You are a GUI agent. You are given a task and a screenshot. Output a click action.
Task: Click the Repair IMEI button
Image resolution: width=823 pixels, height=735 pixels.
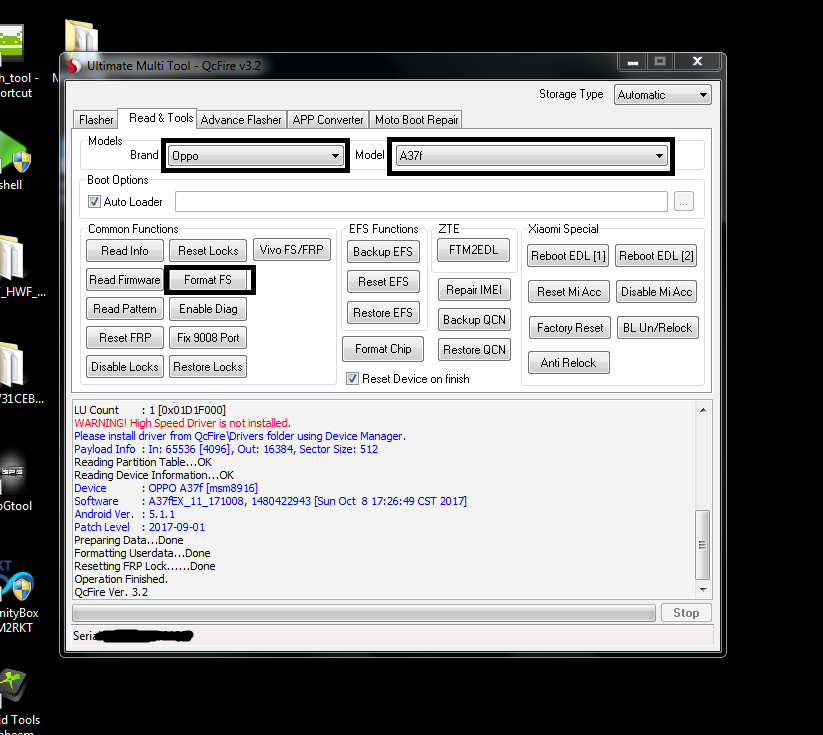point(475,290)
